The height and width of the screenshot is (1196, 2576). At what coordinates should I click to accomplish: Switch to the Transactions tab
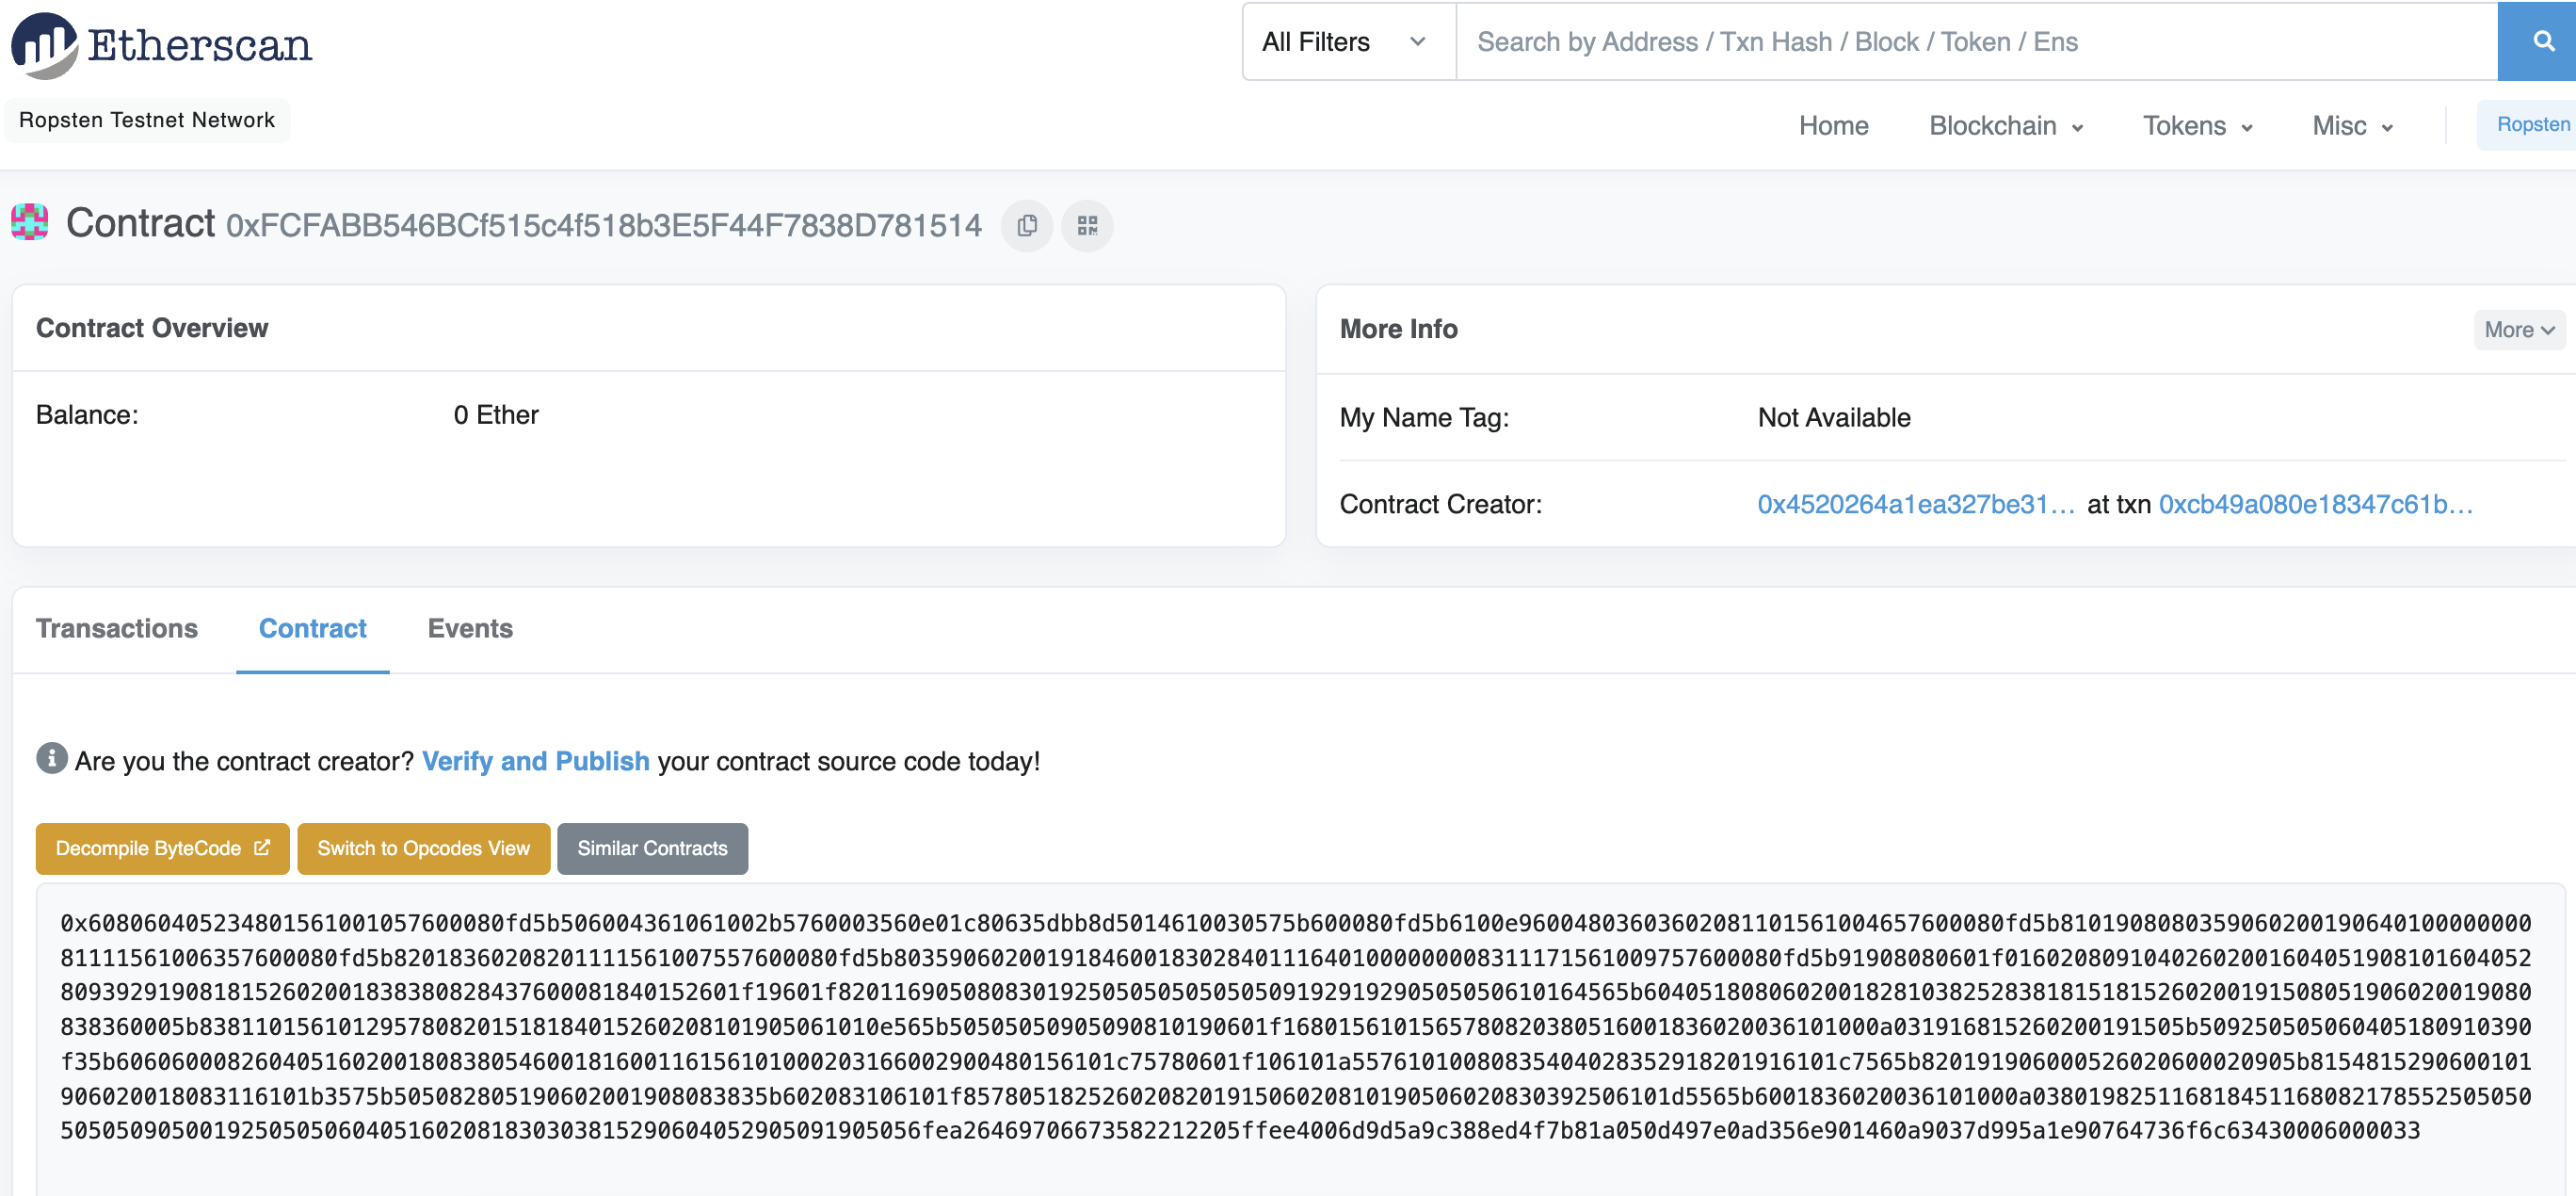[117, 627]
